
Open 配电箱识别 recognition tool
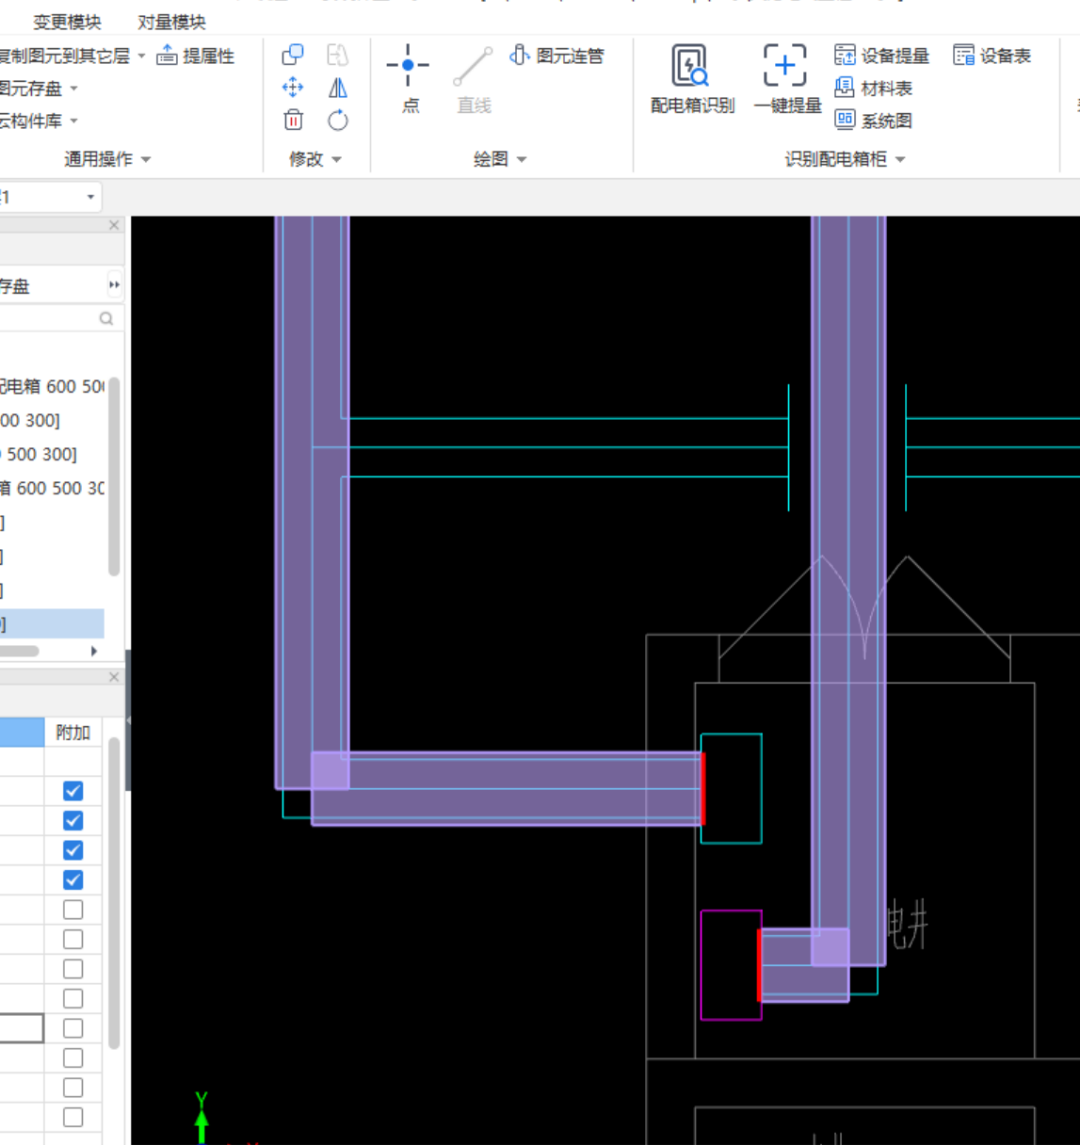click(692, 78)
